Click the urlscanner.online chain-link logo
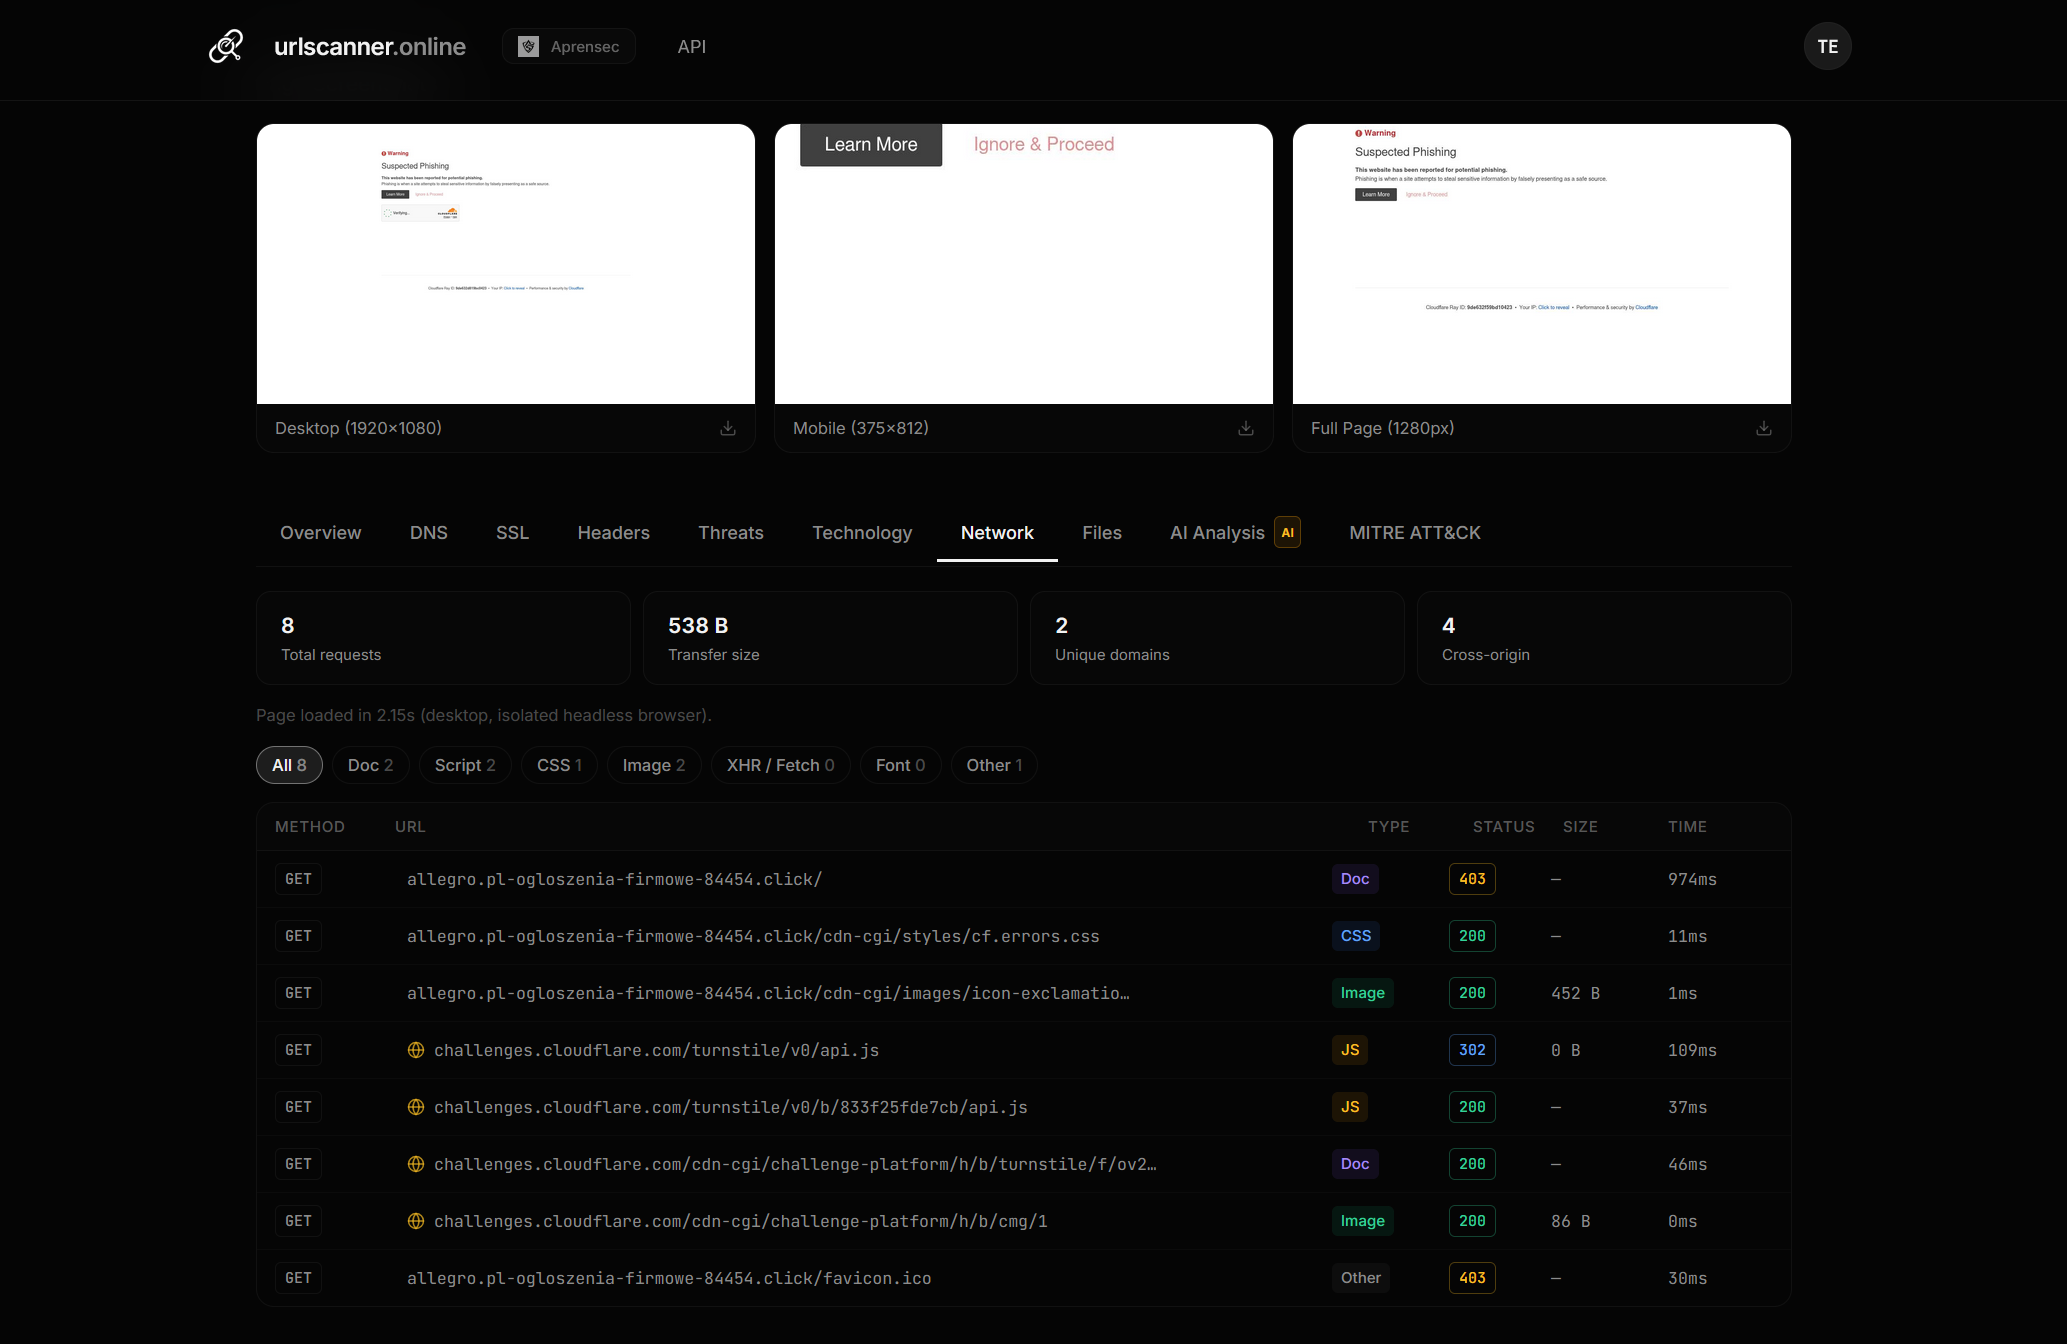The image size is (2067, 1344). 226,45
